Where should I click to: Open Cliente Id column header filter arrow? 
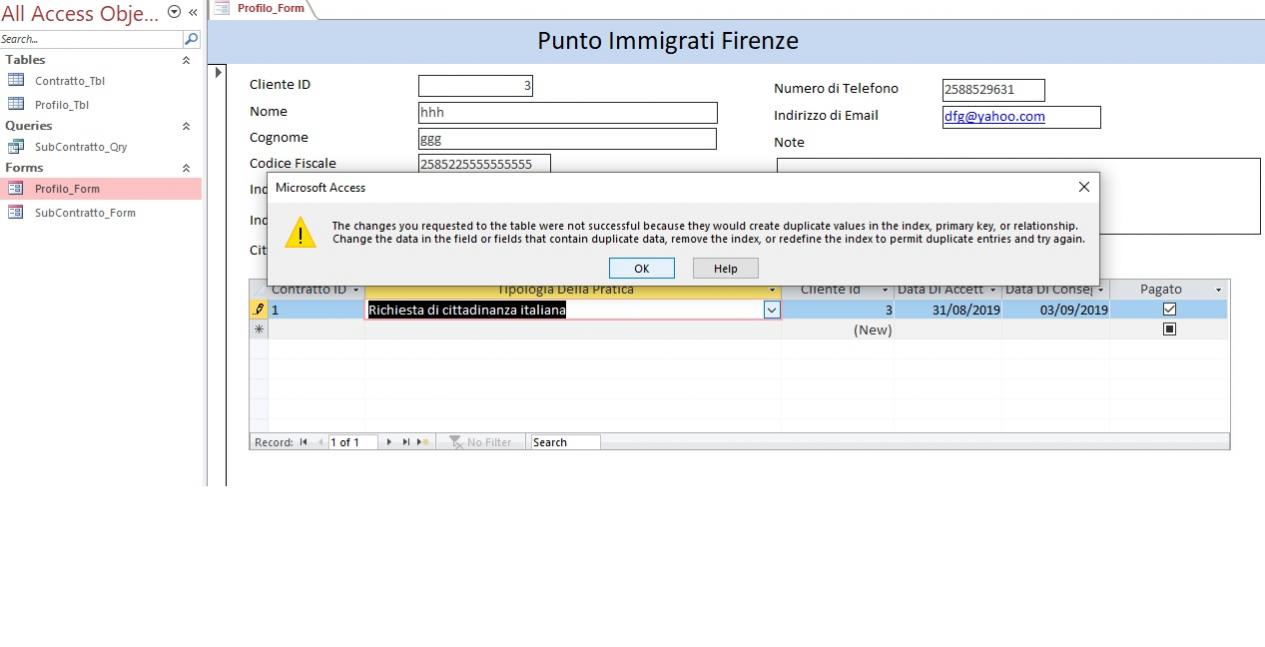tap(885, 290)
